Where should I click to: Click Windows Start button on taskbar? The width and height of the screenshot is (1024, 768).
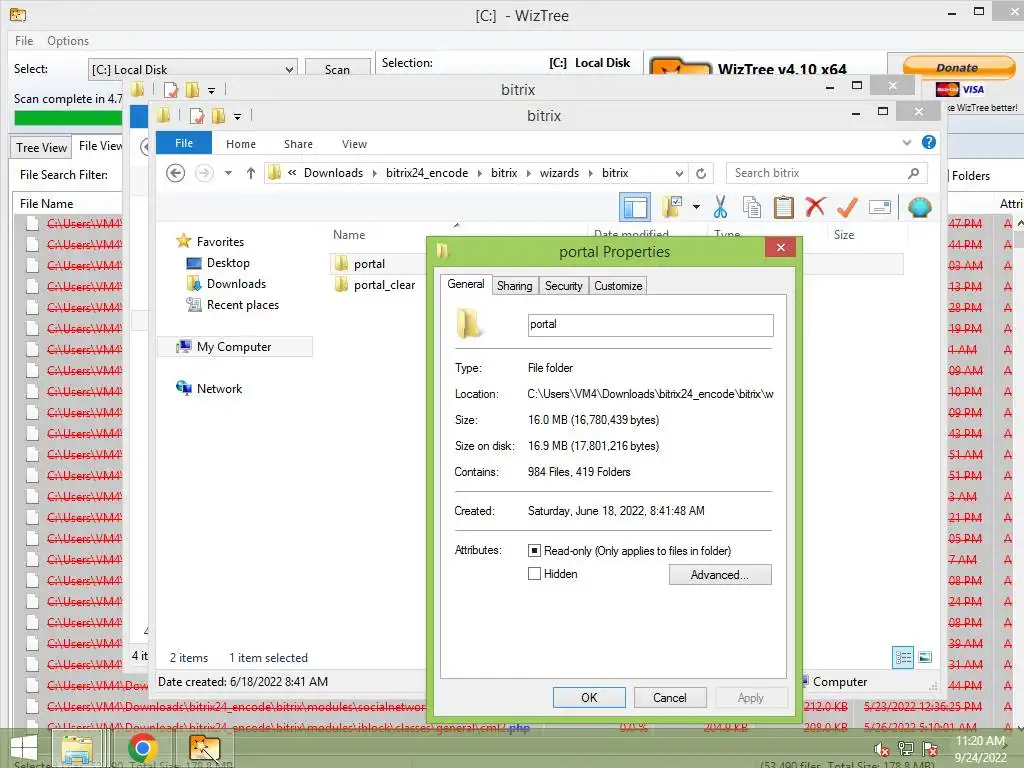coord(24,748)
